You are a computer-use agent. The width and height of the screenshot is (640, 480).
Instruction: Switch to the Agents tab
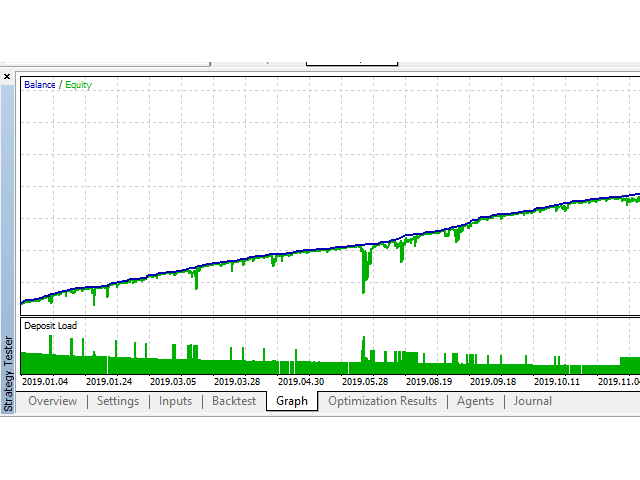[x=475, y=401]
